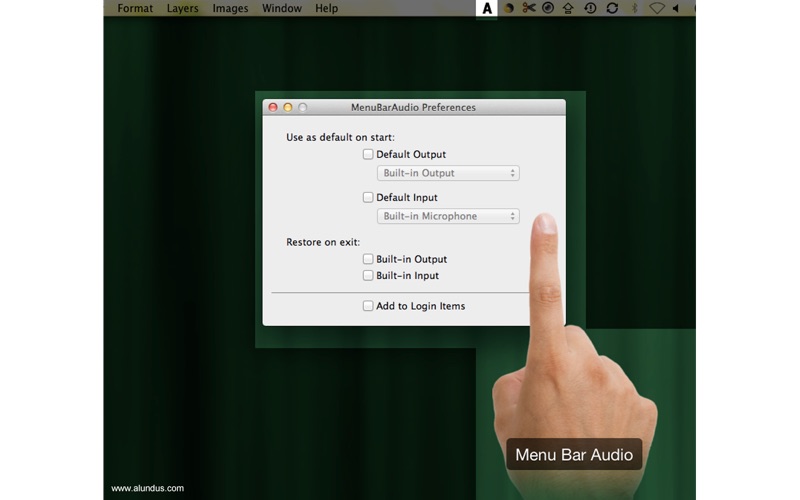Open the Wi-Fi menu bar icon
The image size is (800, 500).
657,8
